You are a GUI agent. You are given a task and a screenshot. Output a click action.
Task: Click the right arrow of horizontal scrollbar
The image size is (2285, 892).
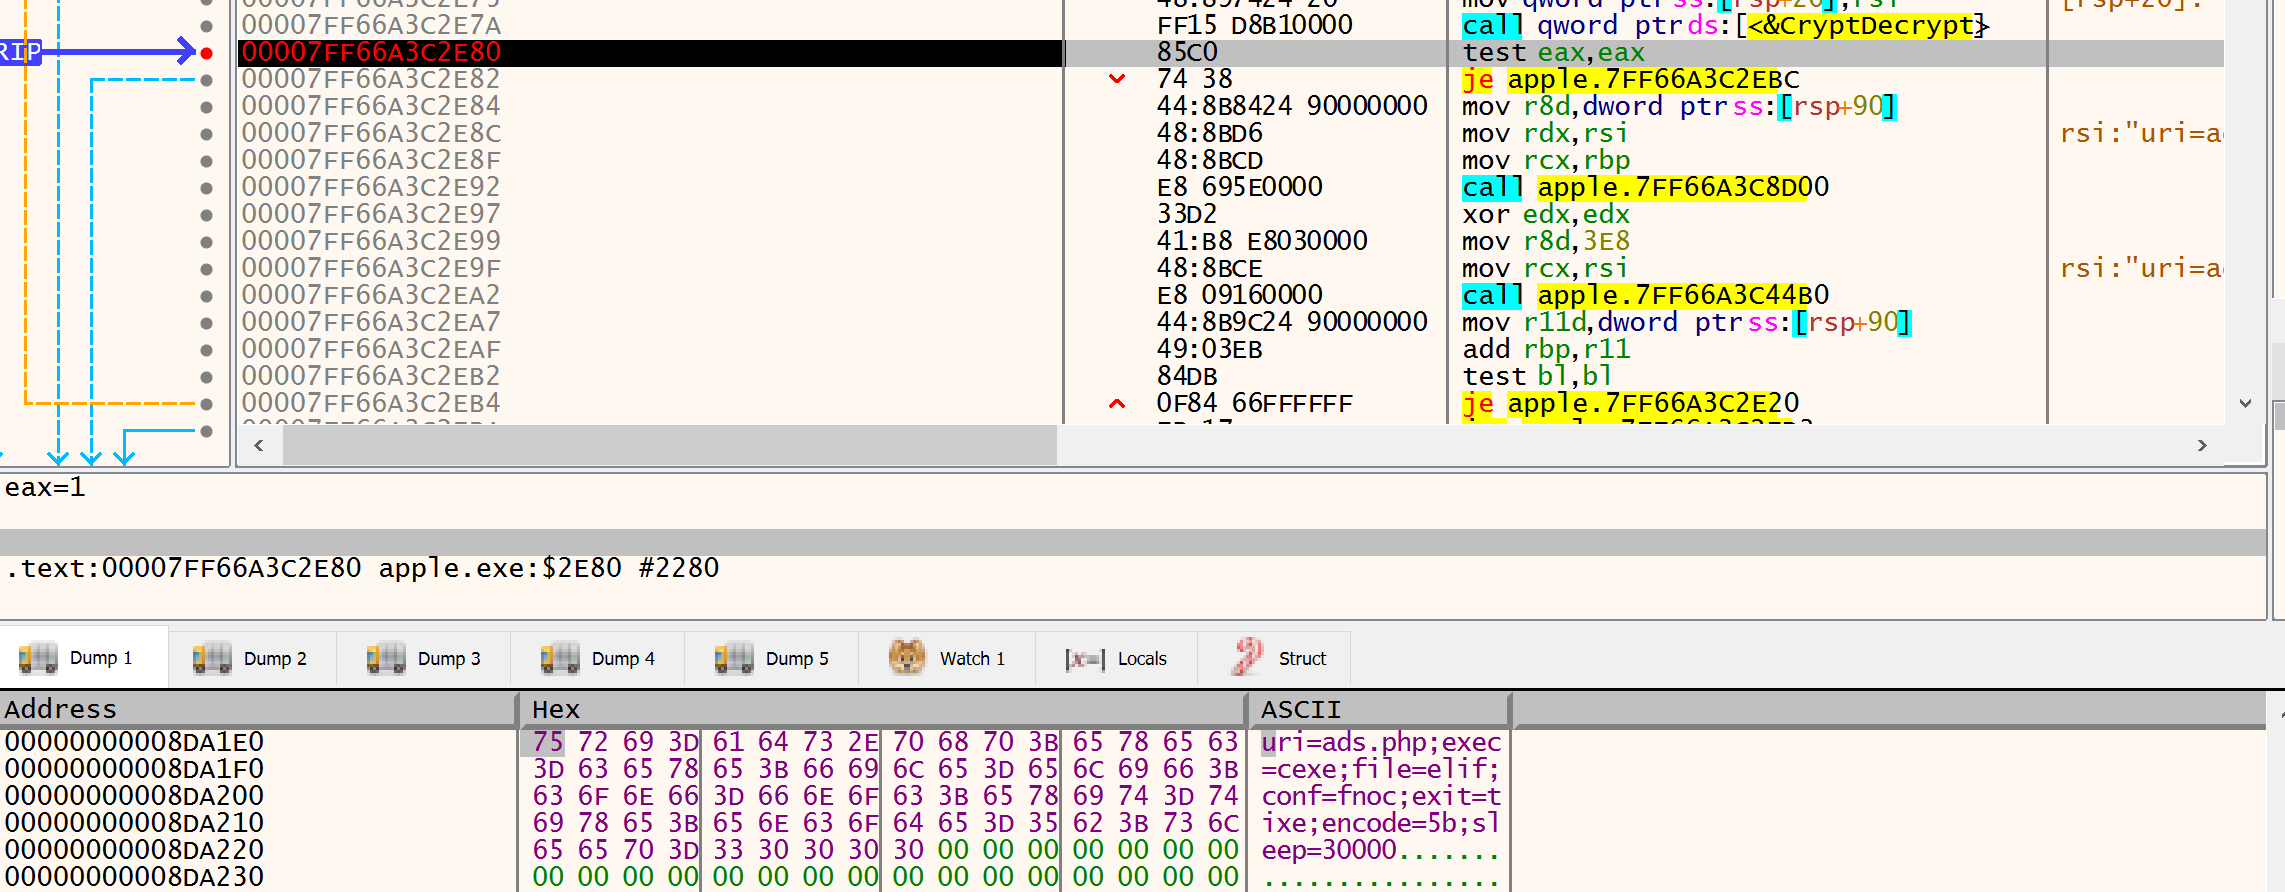click(2202, 445)
